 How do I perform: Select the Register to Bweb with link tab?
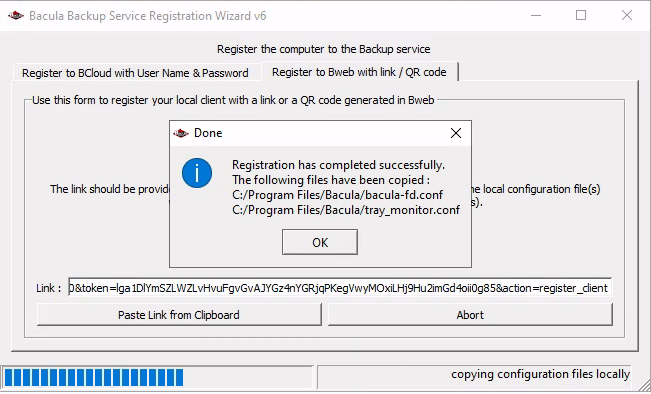tap(360, 72)
